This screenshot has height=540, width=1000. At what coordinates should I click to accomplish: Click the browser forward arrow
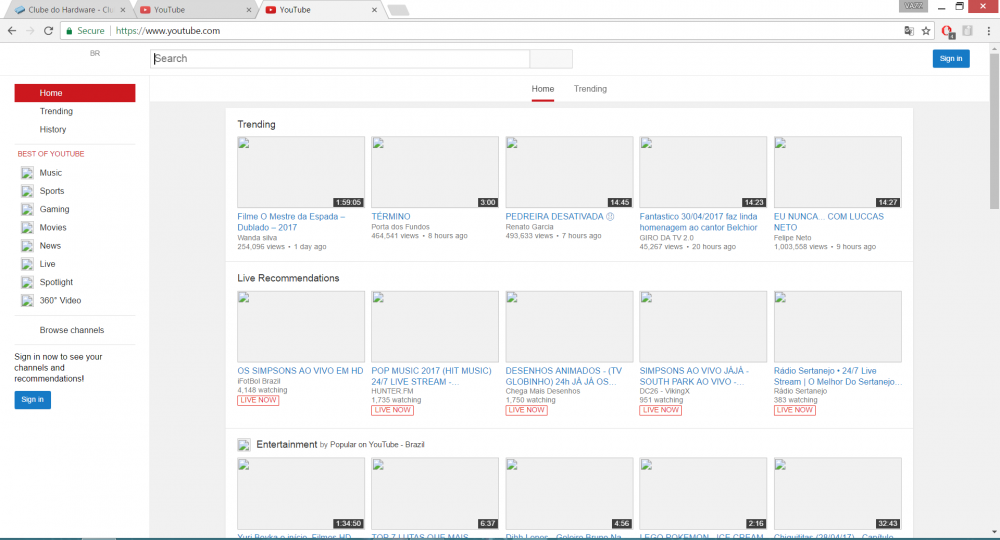[x=30, y=31]
